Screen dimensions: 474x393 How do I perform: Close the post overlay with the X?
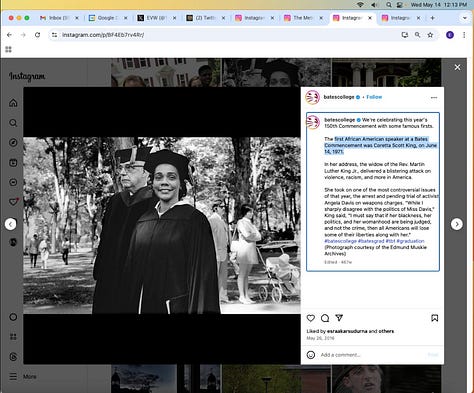click(x=457, y=67)
